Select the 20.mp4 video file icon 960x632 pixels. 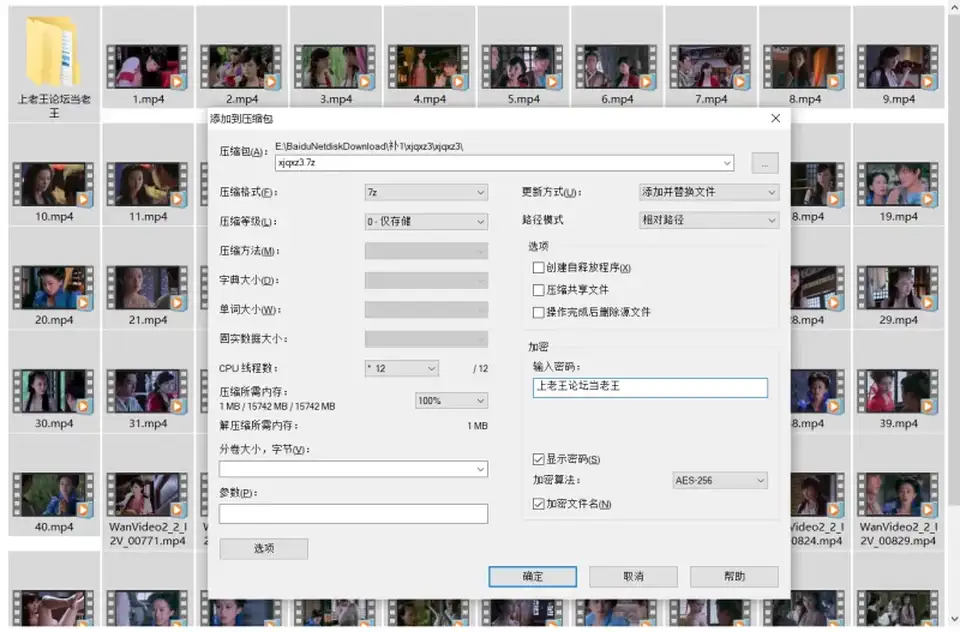tap(54, 288)
